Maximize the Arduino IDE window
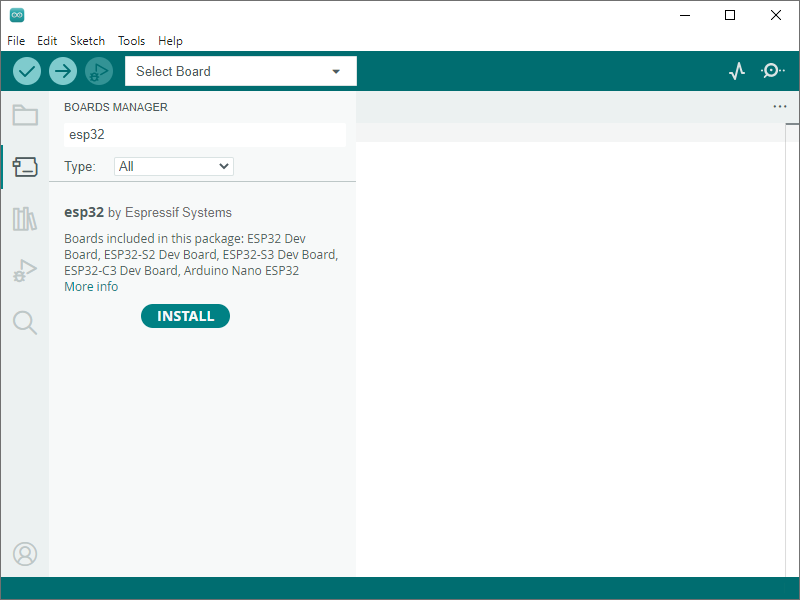This screenshot has height=600, width=800. (x=730, y=15)
